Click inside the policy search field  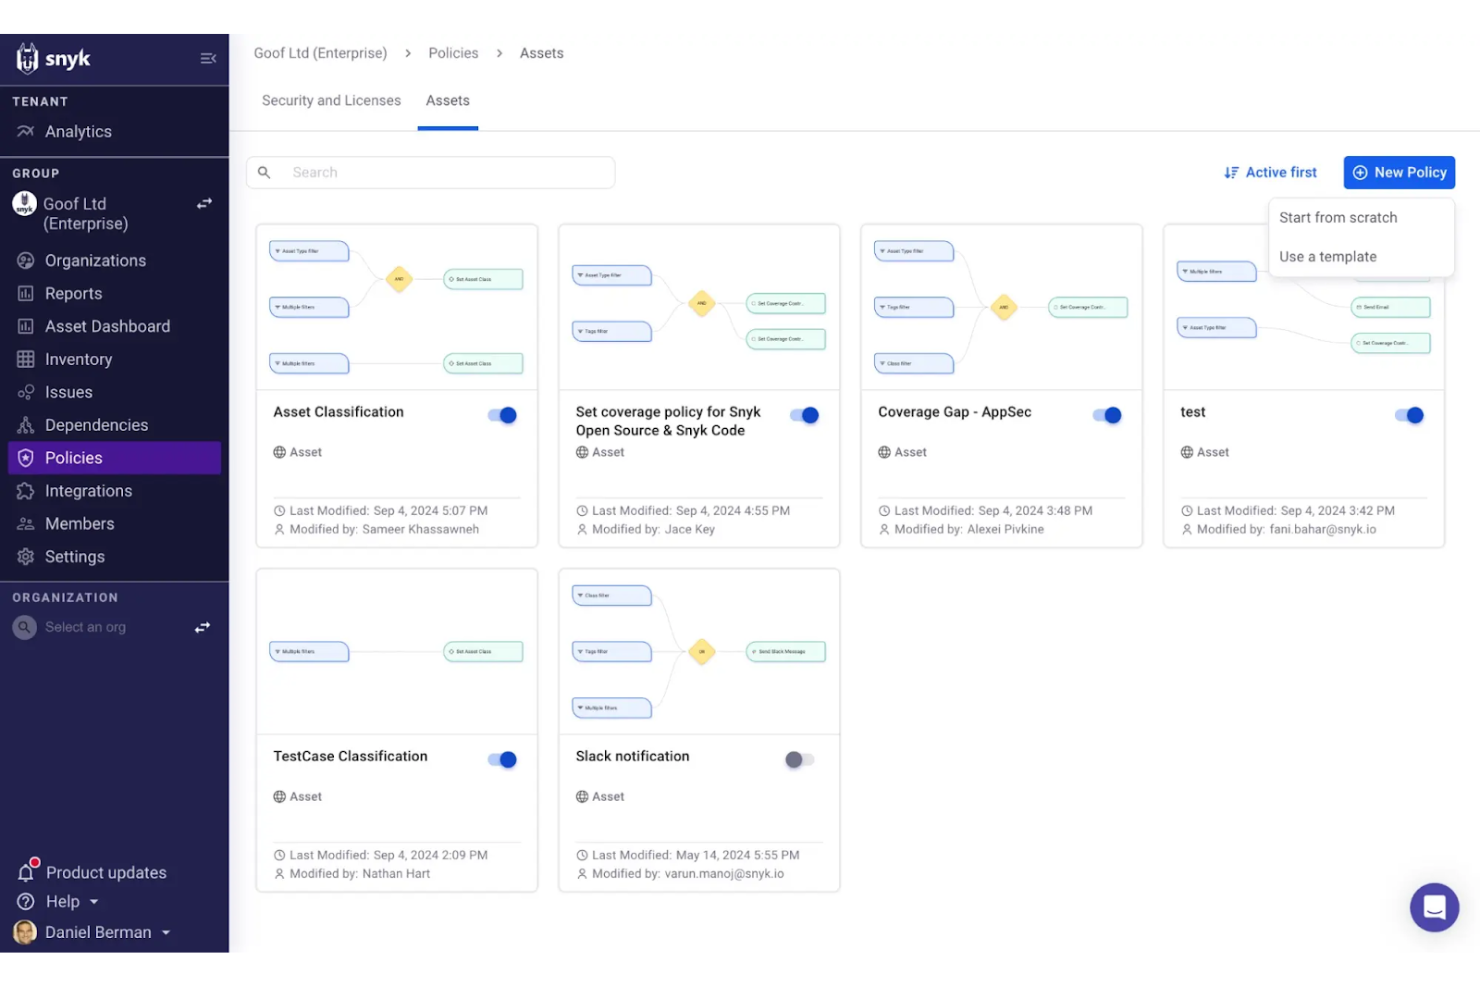[430, 172]
